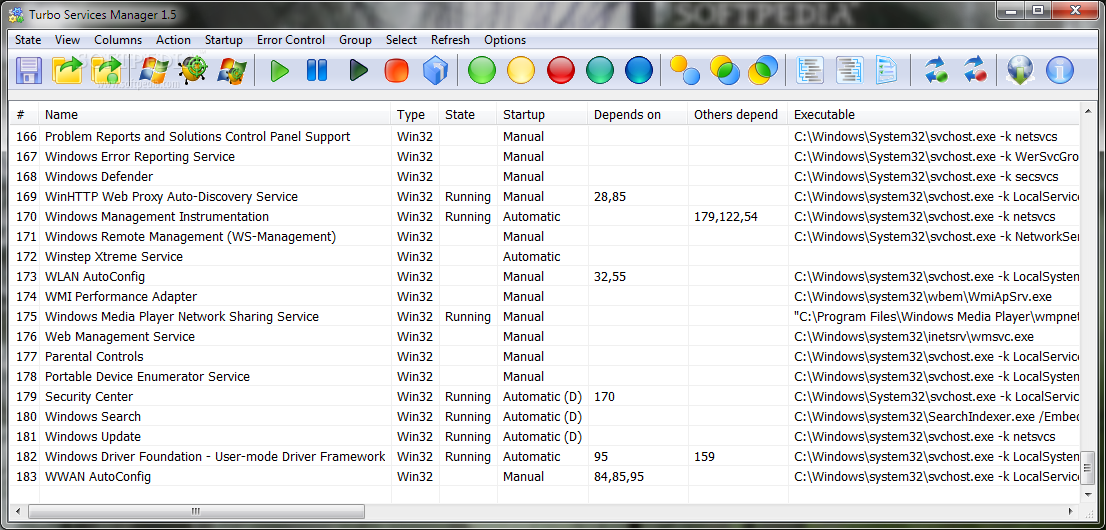The image size is (1106, 530).
Task: Click the gray list lines icon
Action: pyautogui.click(x=849, y=70)
